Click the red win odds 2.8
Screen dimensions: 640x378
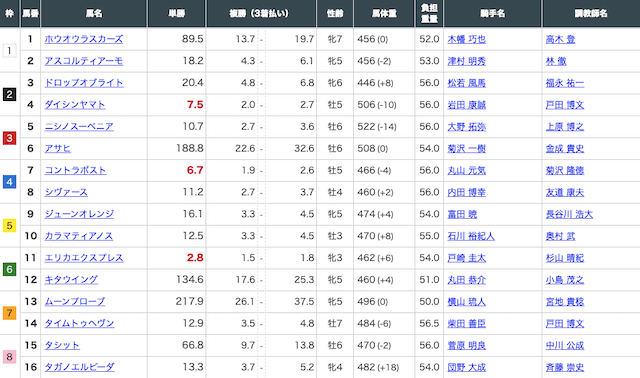tap(195, 258)
